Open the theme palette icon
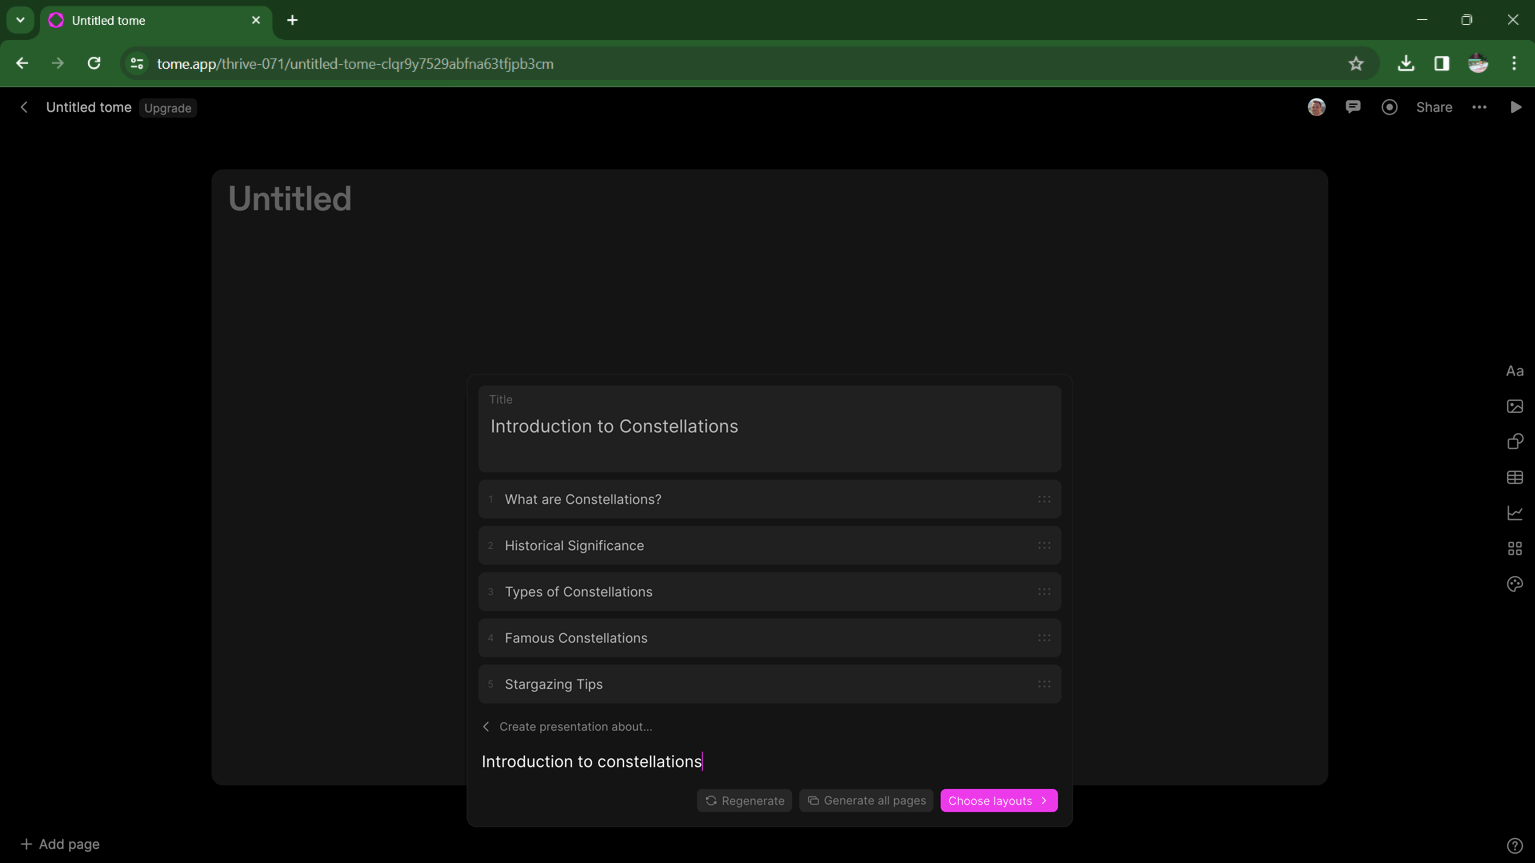1535x863 pixels. (1514, 584)
